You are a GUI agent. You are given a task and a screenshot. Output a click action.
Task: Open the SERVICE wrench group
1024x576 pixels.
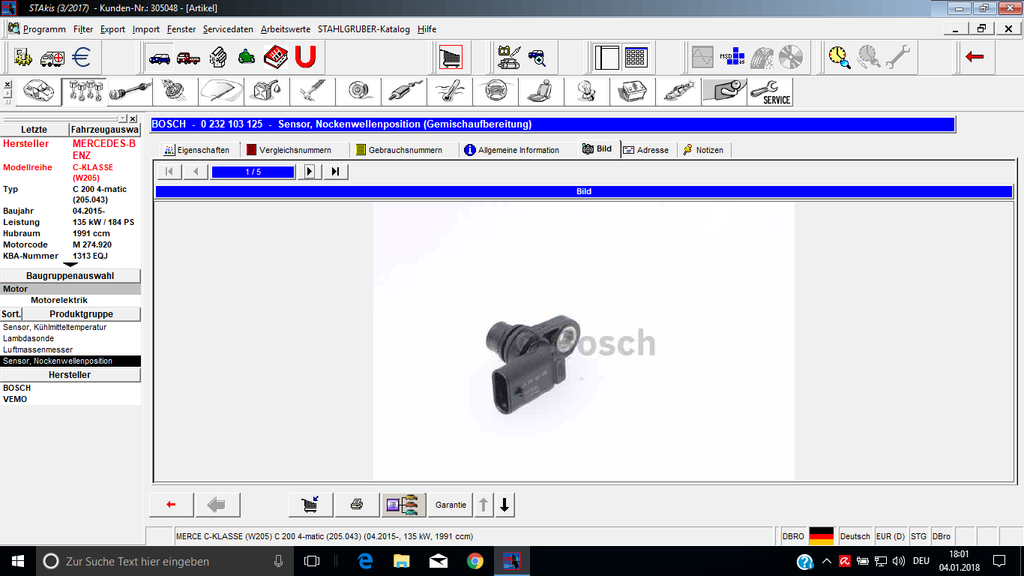[x=771, y=91]
